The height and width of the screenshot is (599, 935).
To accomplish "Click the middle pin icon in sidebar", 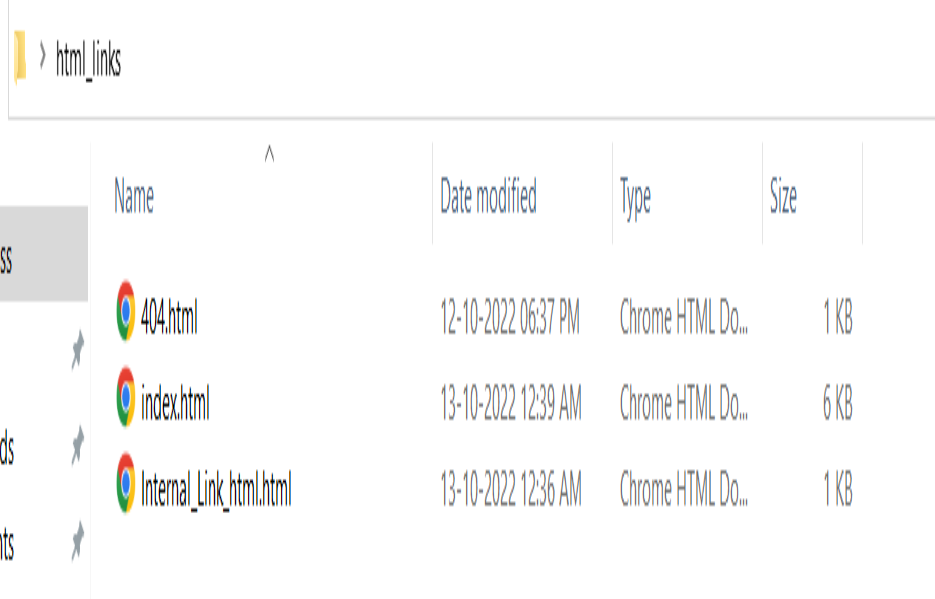I will [77, 446].
